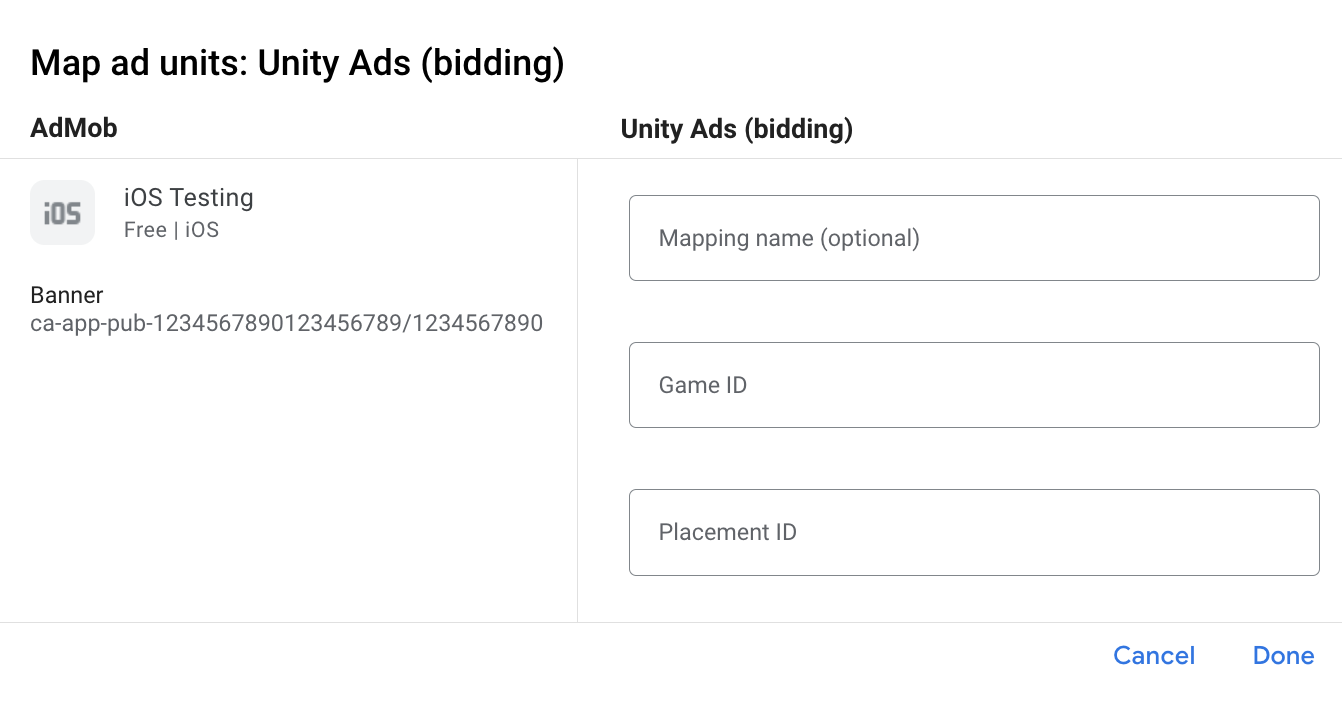Click the 'Map ad units' dialog title
The image size is (1342, 710).
point(297,64)
